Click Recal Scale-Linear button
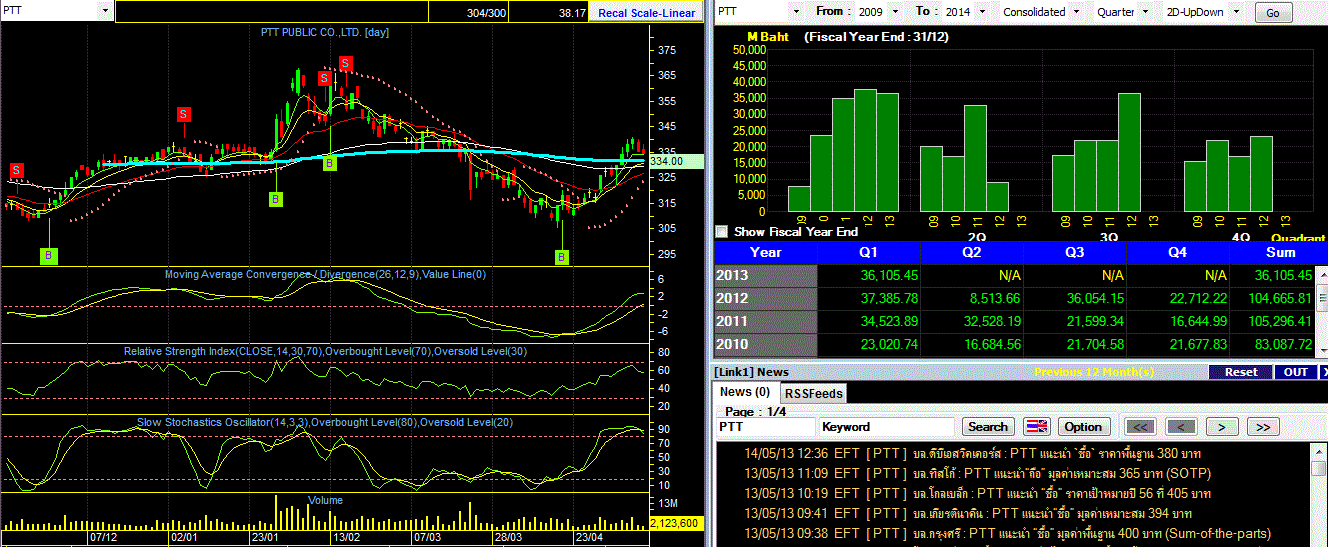 646,12
